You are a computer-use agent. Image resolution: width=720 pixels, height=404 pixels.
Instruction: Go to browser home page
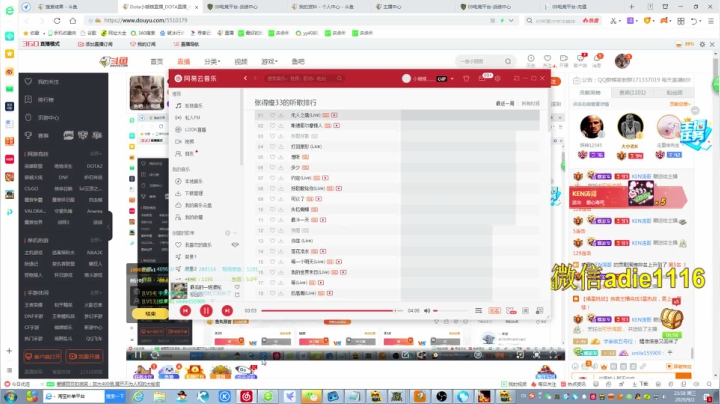pyautogui.click(x=73, y=21)
